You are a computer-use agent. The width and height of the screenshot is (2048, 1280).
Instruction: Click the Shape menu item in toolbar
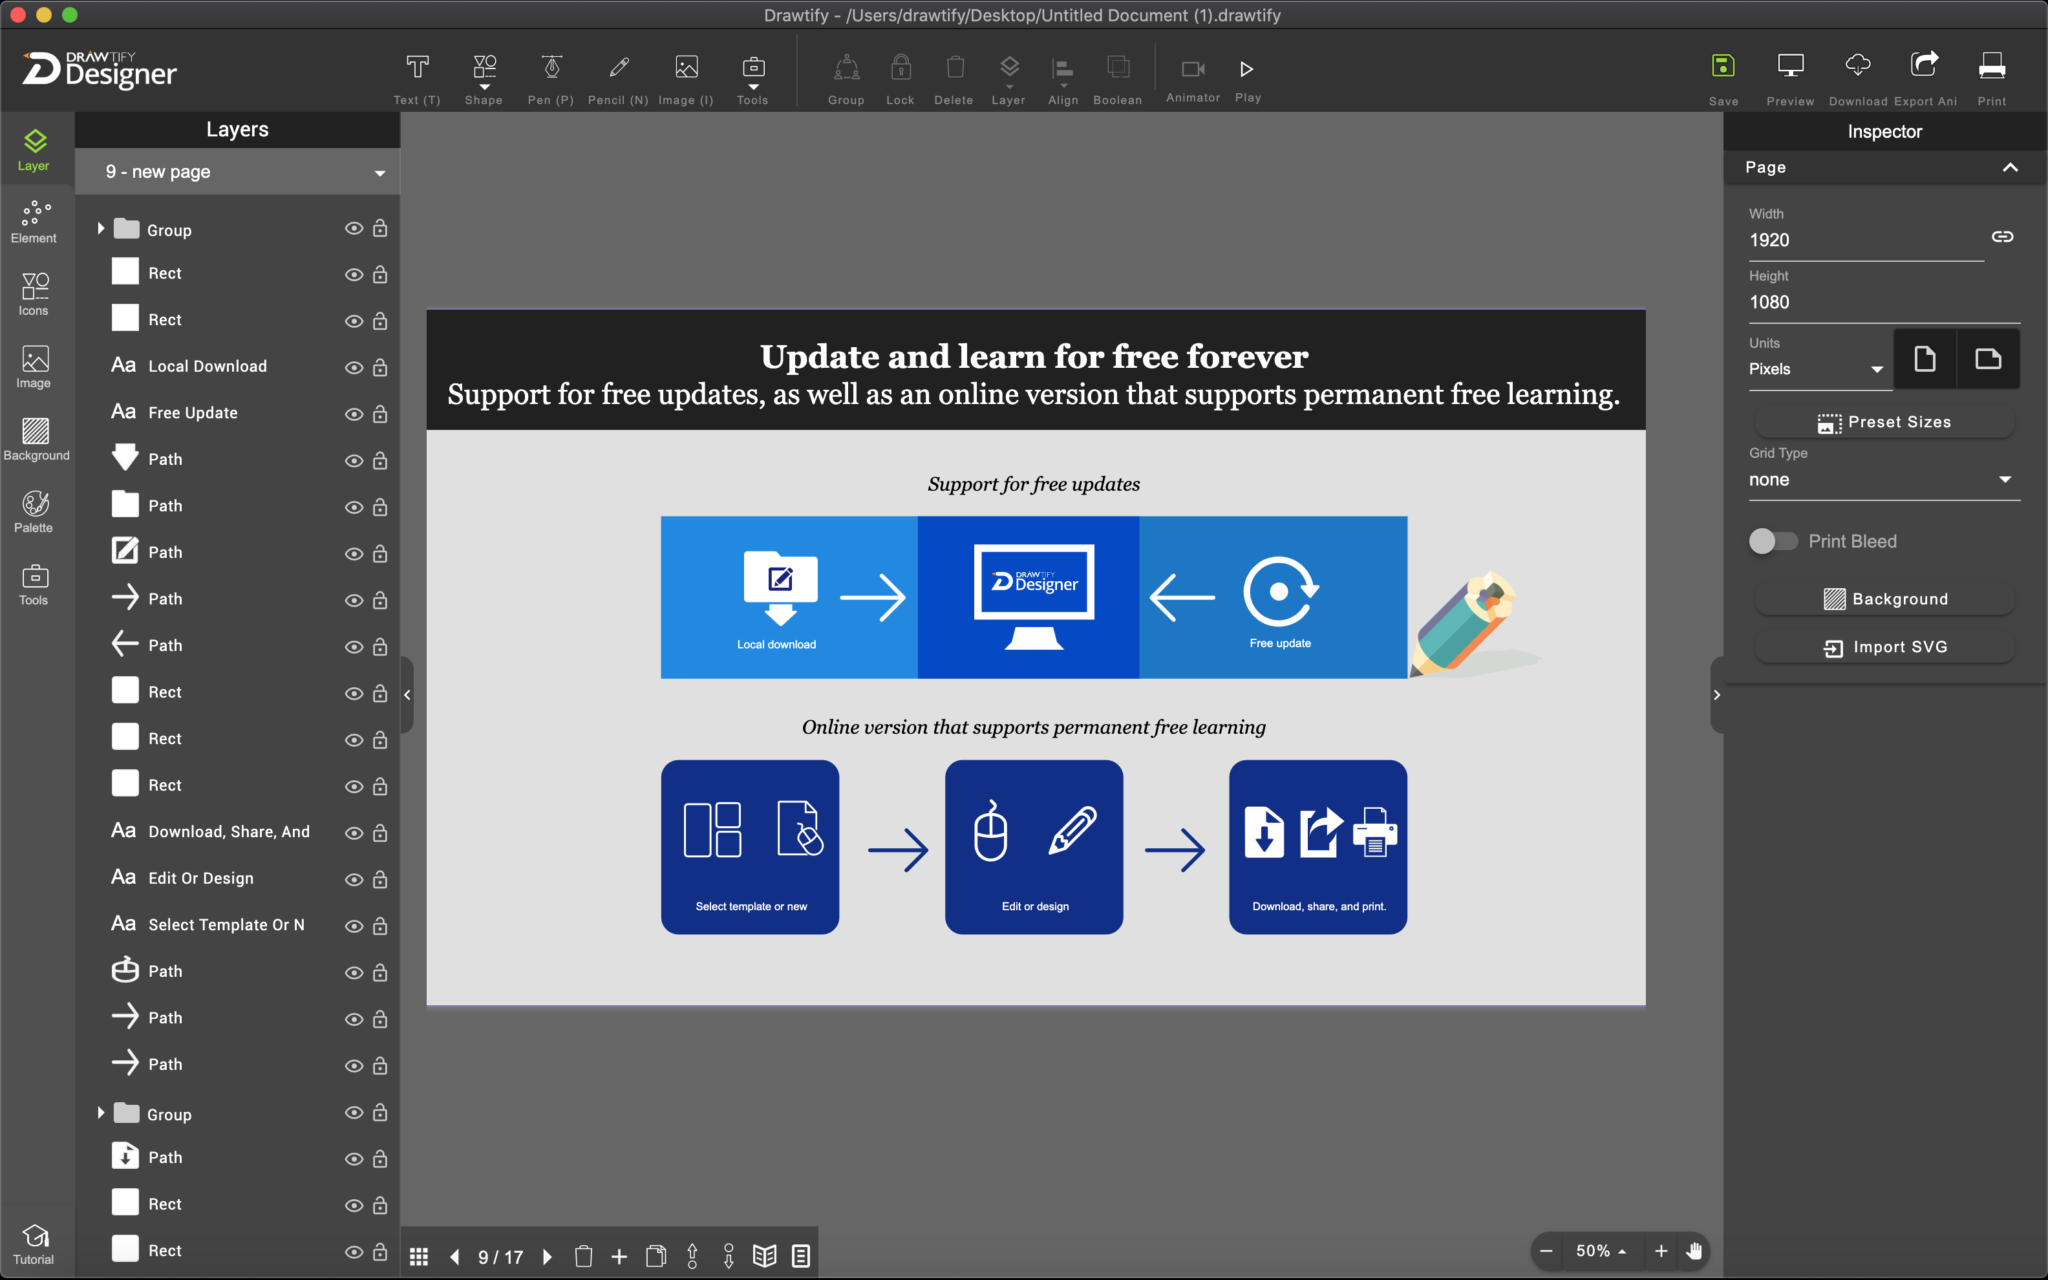point(485,77)
